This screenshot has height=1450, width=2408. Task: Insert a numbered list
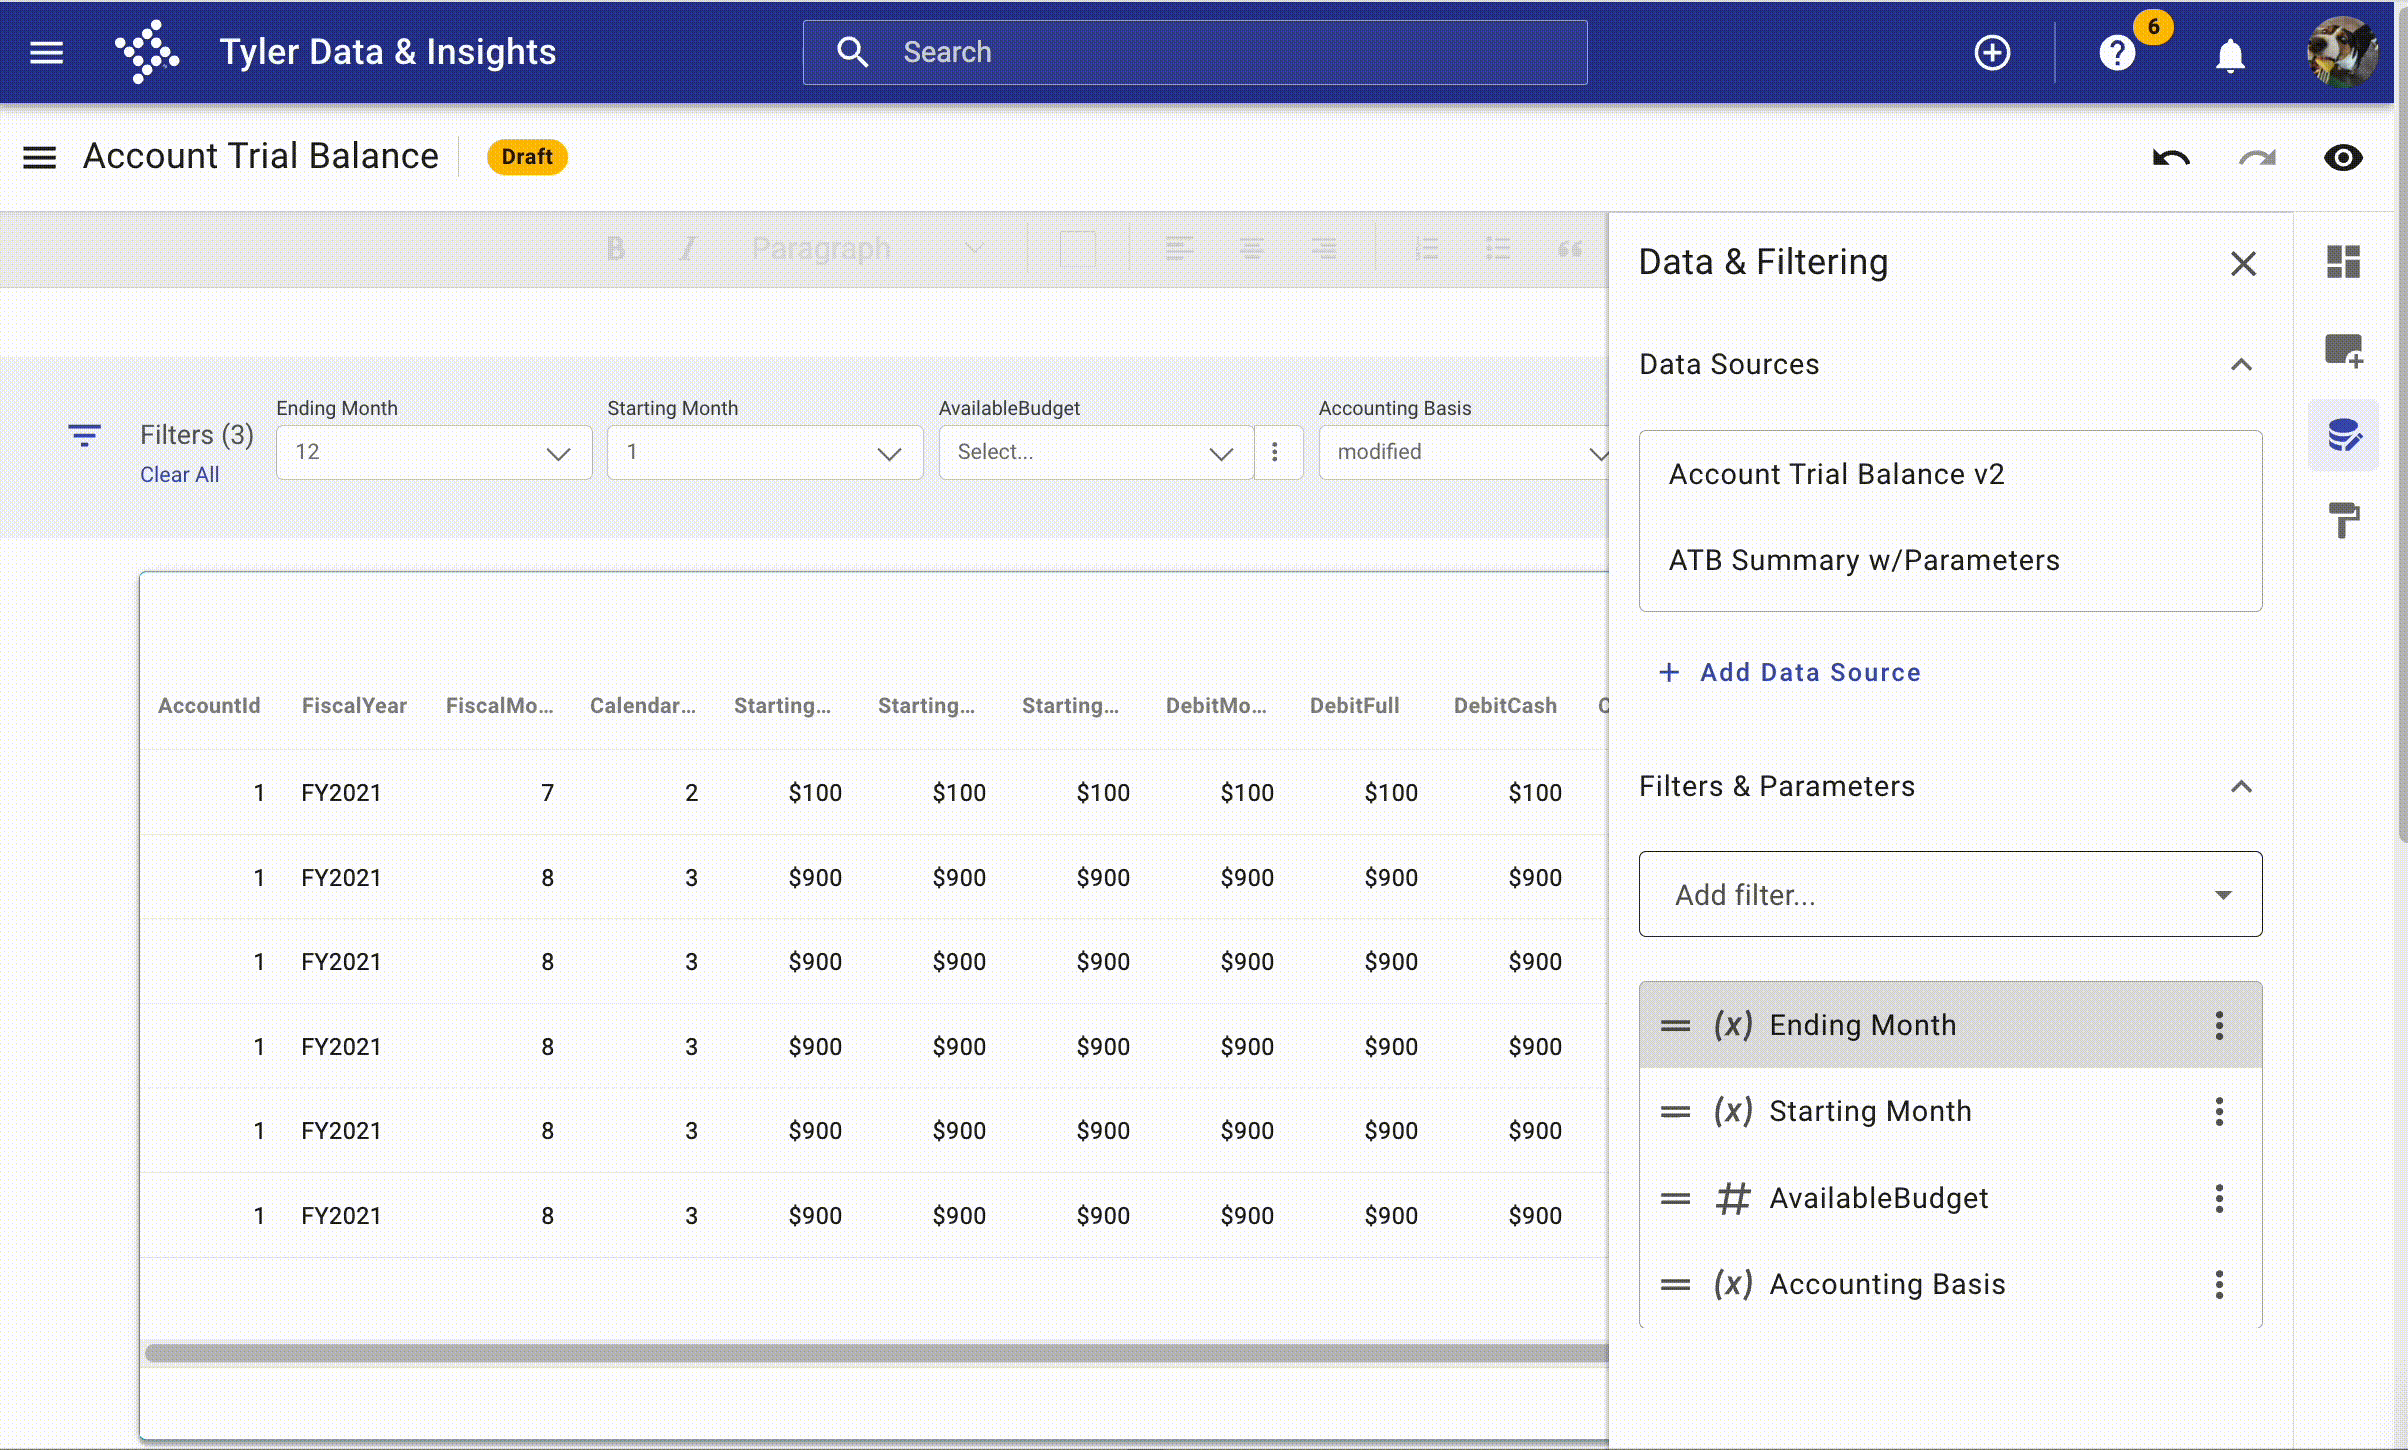click(x=1426, y=249)
